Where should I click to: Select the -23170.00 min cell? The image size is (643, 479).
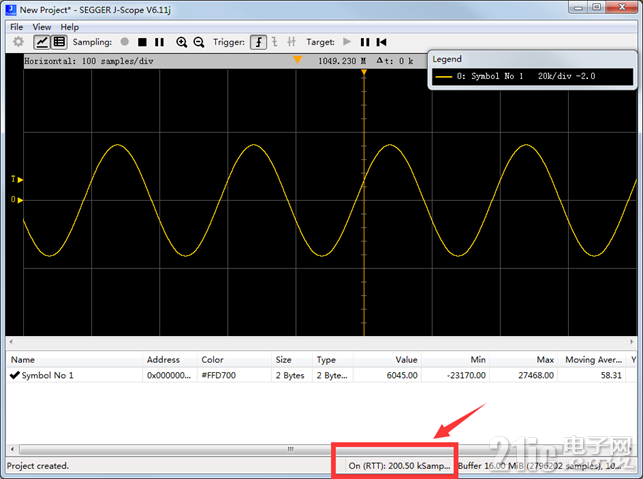pos(455,375)
